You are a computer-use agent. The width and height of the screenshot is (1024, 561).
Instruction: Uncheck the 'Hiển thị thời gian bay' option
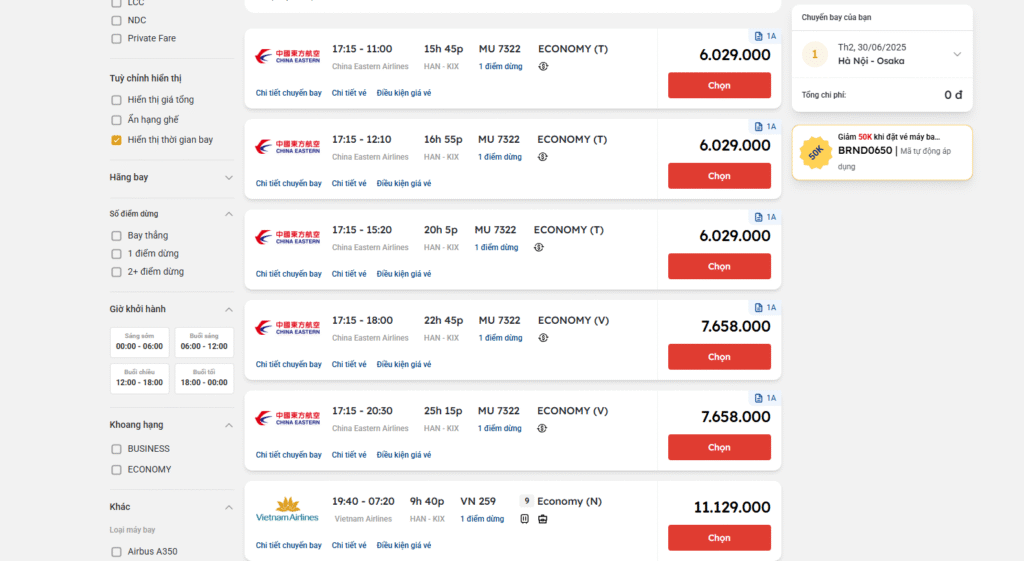(117, 140)
